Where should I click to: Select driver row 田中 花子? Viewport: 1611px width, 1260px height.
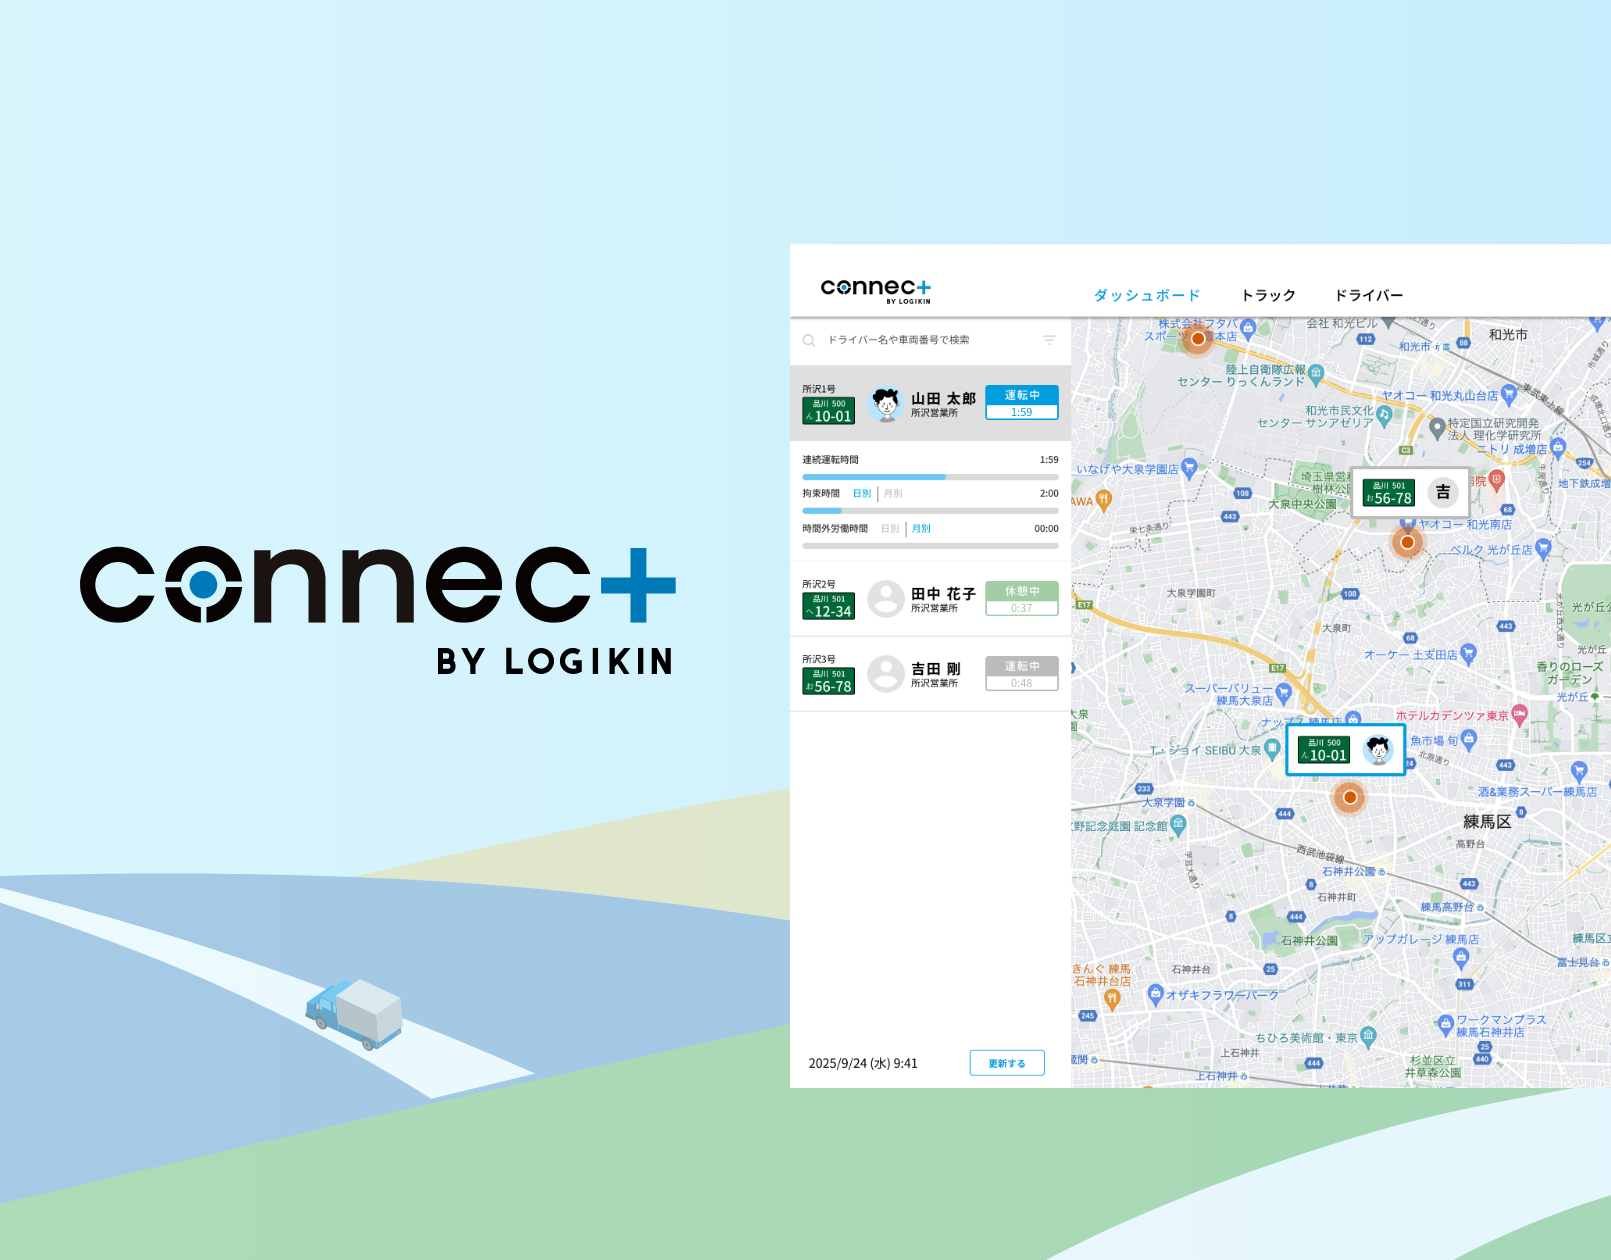pyautogui.click(x=930, y=598)
